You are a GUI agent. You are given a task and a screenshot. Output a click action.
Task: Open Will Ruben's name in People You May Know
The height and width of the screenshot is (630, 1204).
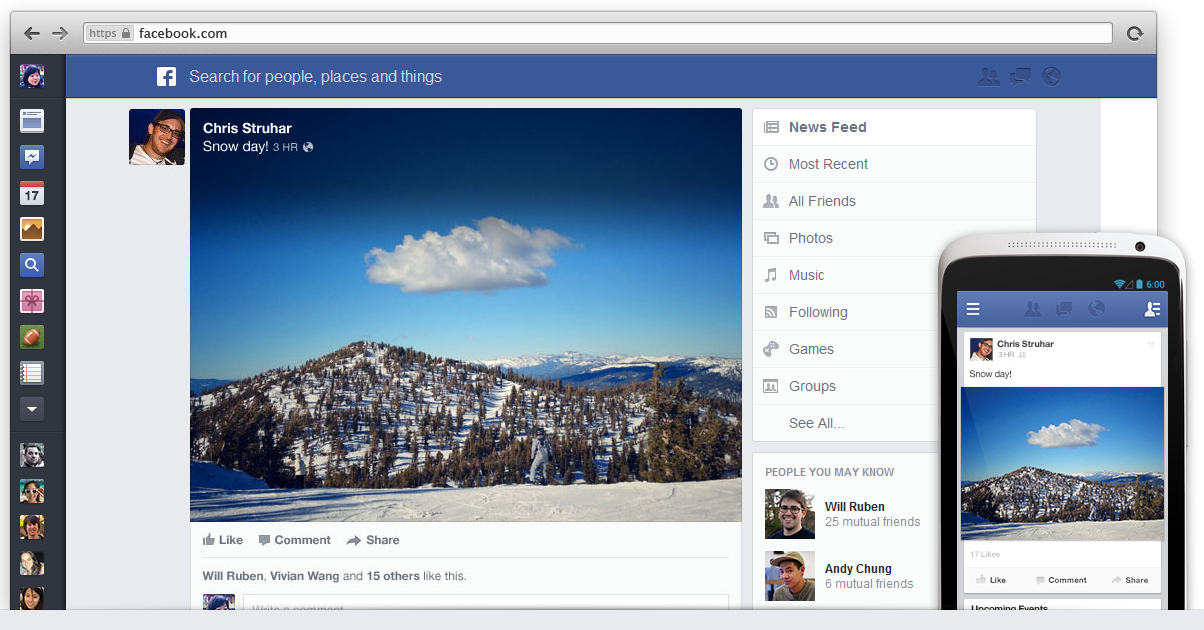(x=855, y=507)
